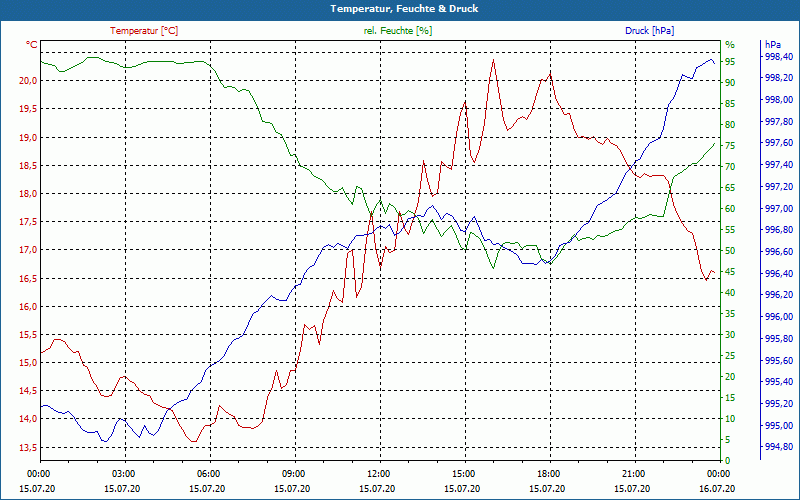Click temperature axis value 17,5
Viewport: 800px width, 500px height.
pos(29,222)
